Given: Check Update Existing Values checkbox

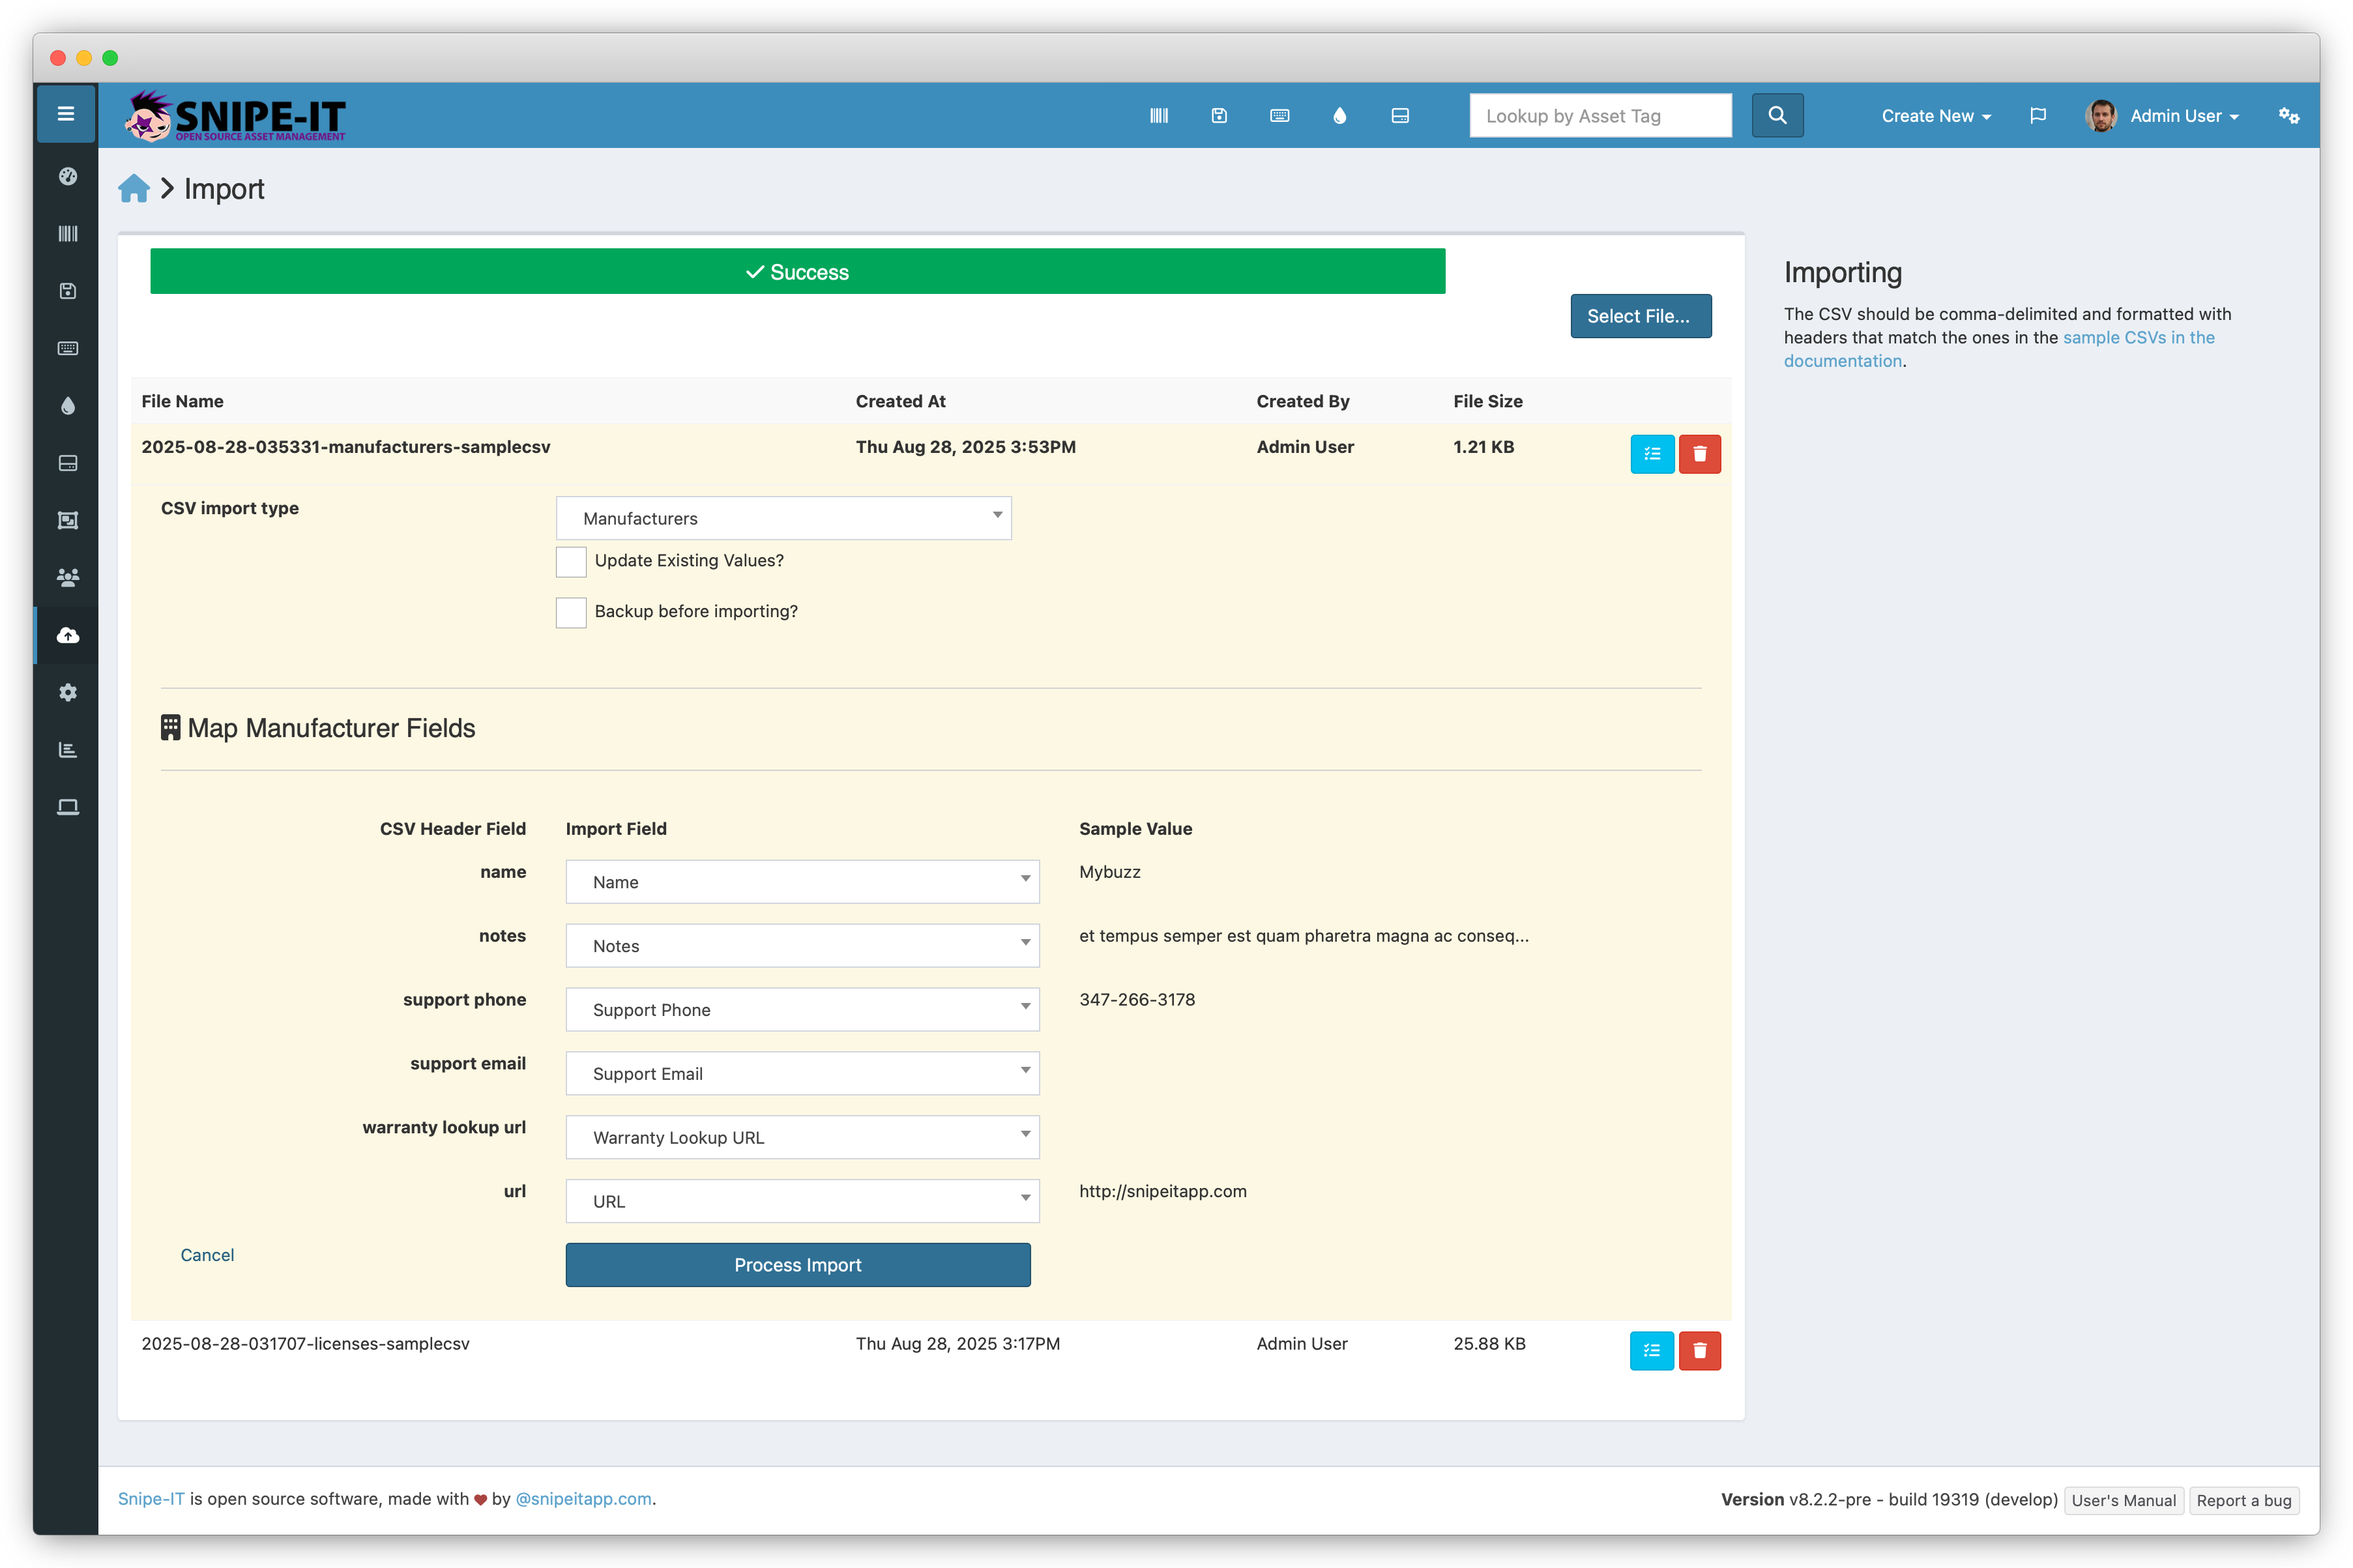Looking at the screenshot, I should pos(571,562).
